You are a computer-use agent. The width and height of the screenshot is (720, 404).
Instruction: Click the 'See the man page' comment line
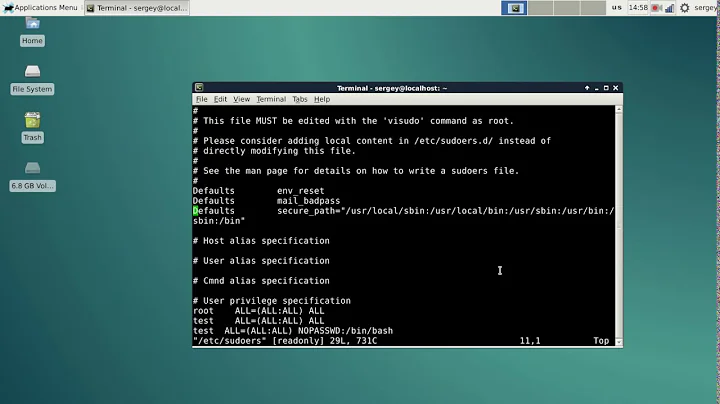point(356,171)
